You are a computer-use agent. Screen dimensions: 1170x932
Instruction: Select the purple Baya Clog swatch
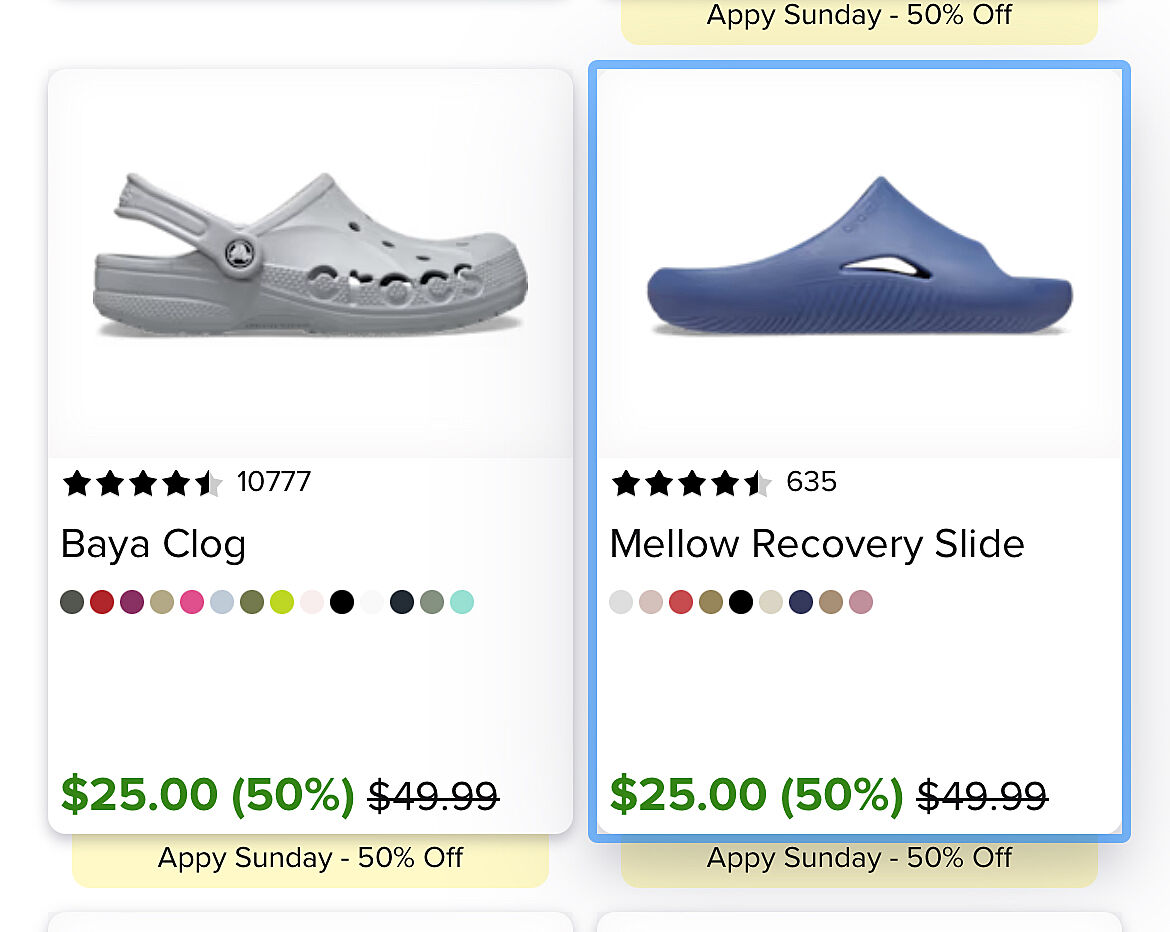pos(132,602)
